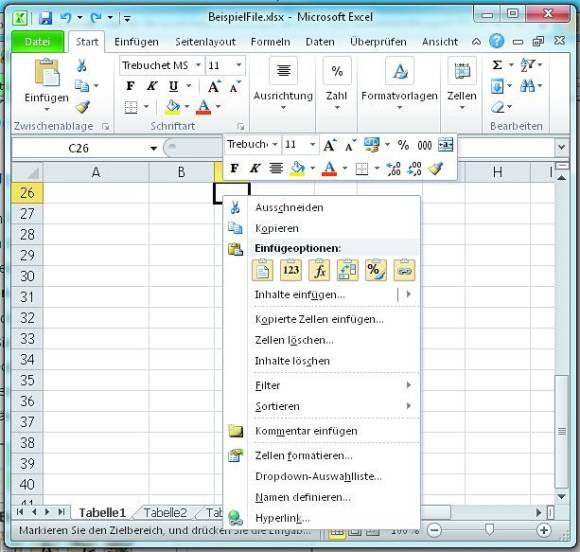This screenshot has height=552, width=580.
Task: Click the paste Formatting percent icon
Action: [x=376, y=270]
